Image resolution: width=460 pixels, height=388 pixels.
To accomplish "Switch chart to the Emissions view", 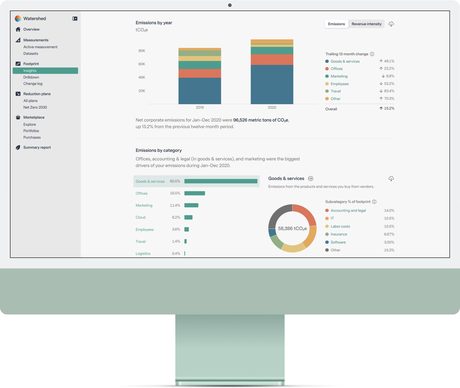I will [x=336, y=24].
